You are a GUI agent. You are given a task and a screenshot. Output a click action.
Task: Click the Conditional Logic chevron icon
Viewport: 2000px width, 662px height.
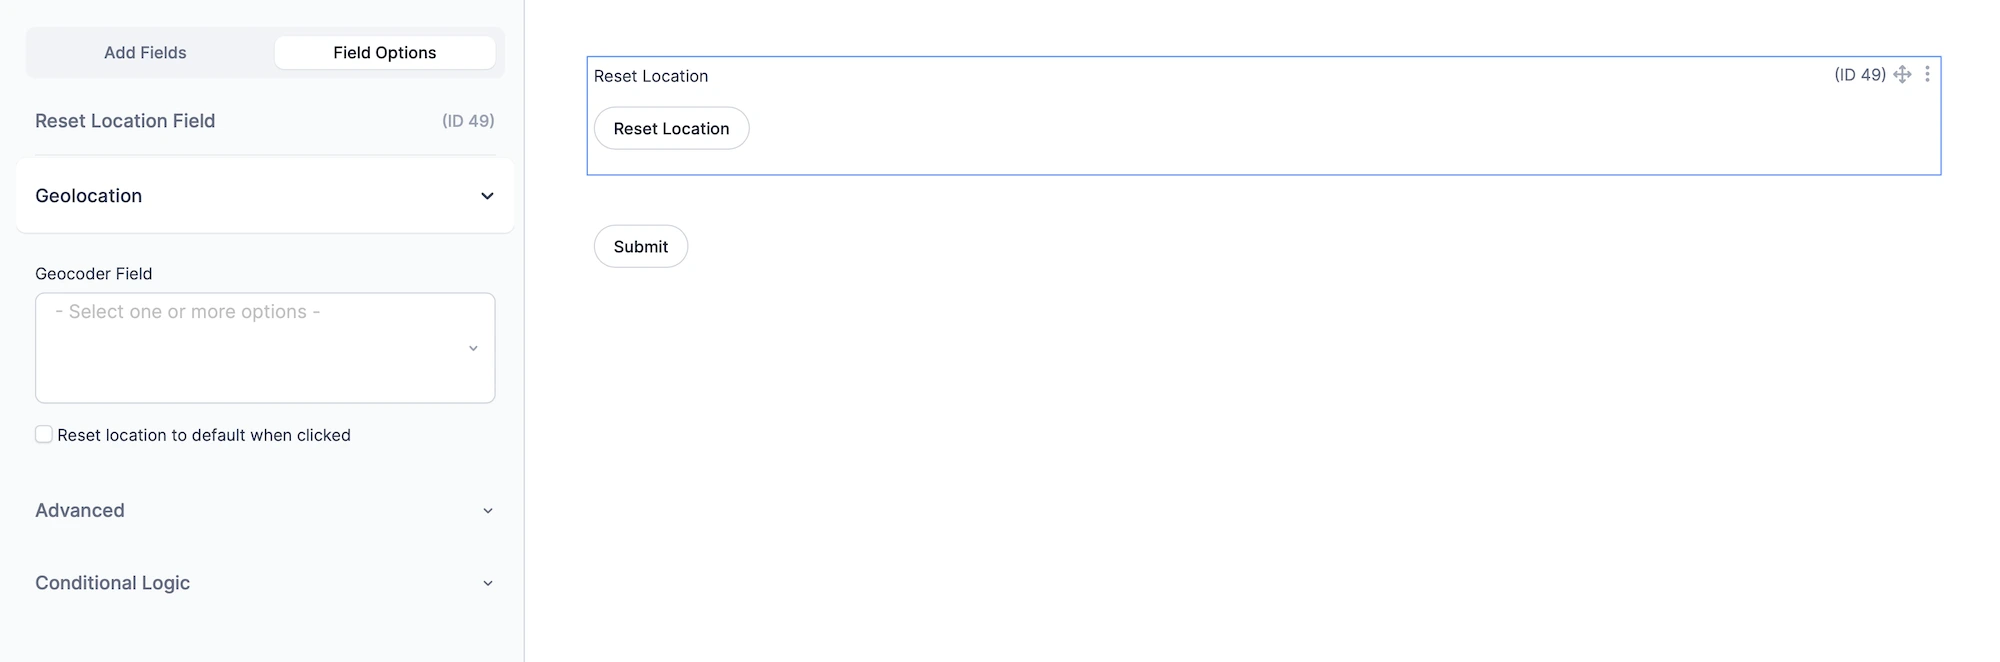tap(488, 583)
